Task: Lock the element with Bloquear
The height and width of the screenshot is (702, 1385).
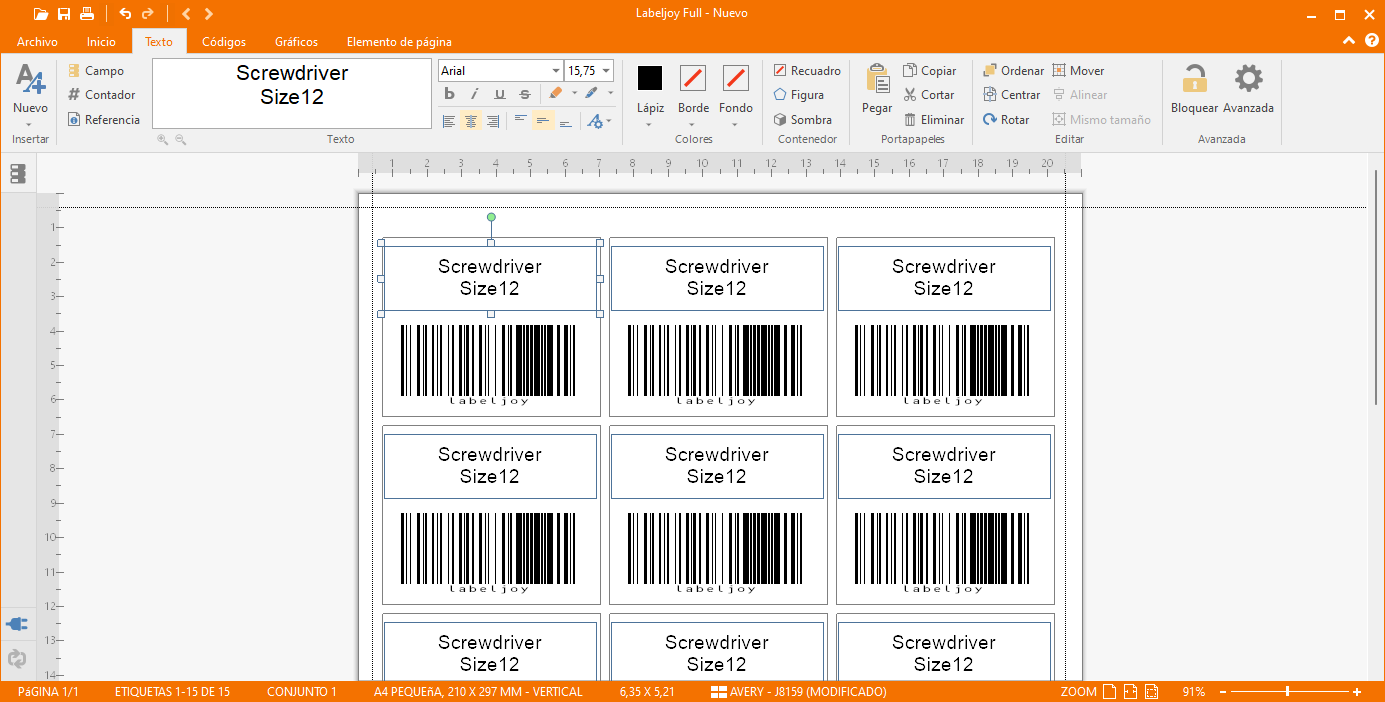Action: (1194, 89)
